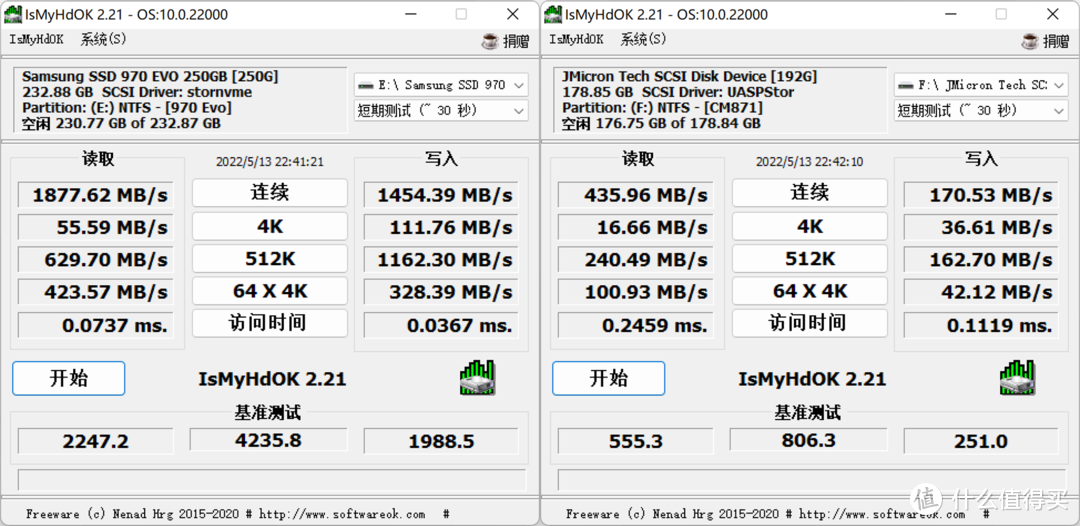Click the softwareok.com link in right window footer
Image resolution: width=1080 pixels, height=526 pixels.
[882, 514]
